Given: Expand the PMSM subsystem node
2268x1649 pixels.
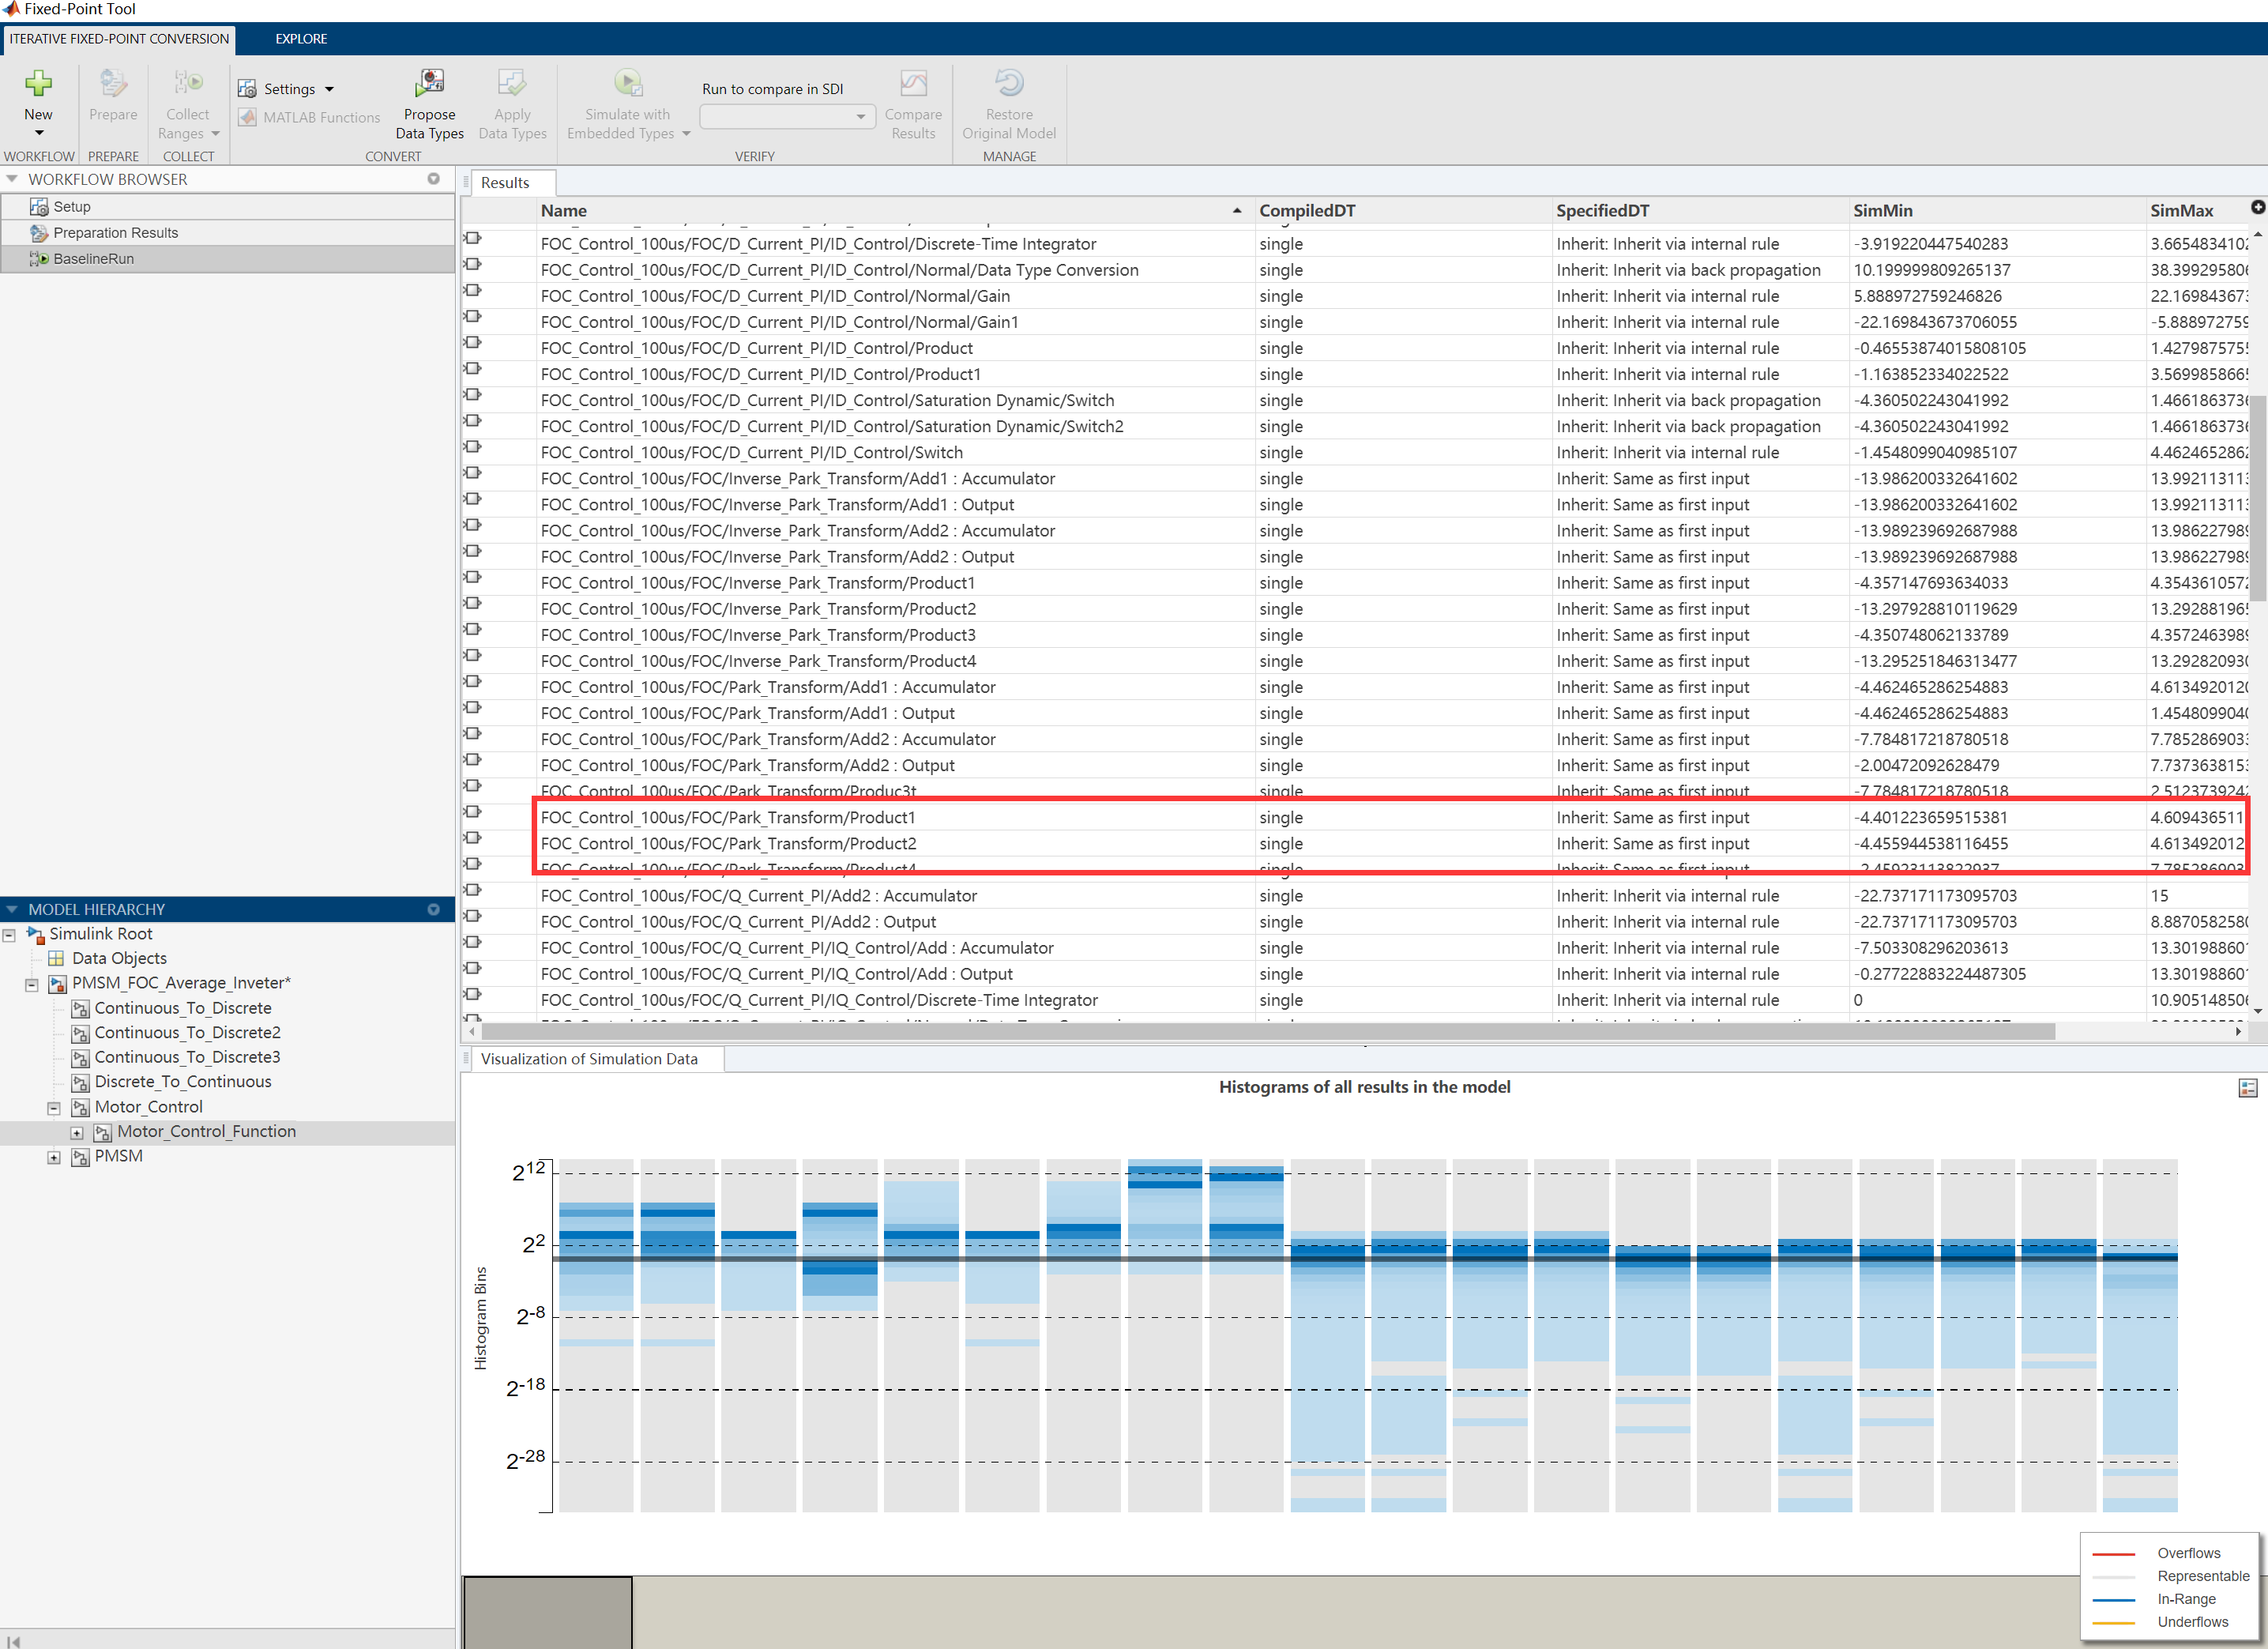Looking at the screenshot, I should (54, 1157).
